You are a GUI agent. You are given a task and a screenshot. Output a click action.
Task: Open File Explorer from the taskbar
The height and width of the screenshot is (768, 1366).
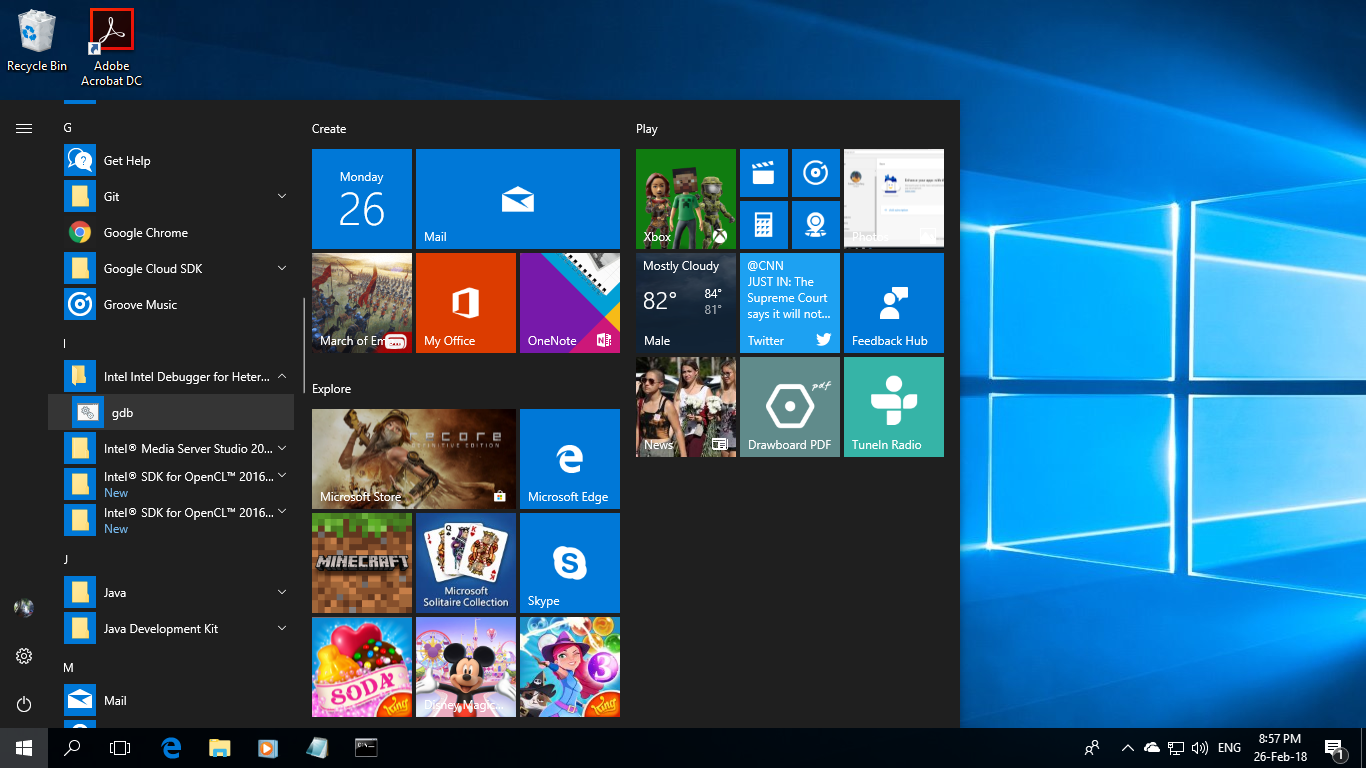[220, 748]
